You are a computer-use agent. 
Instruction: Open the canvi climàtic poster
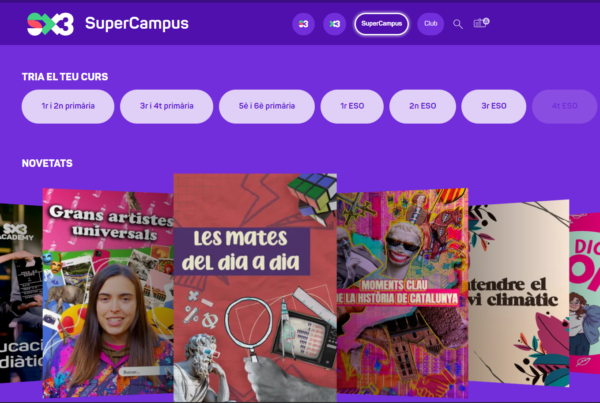point(519,293)
